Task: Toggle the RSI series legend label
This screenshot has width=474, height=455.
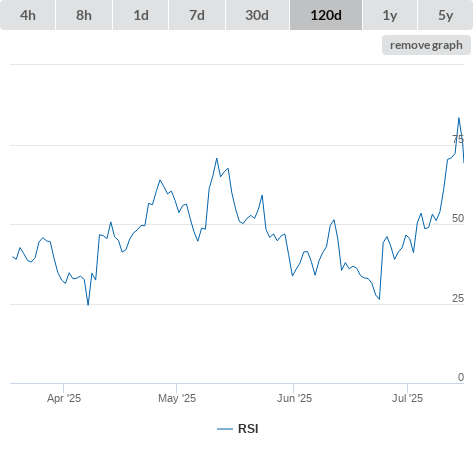Action: [x=248, y=429]
